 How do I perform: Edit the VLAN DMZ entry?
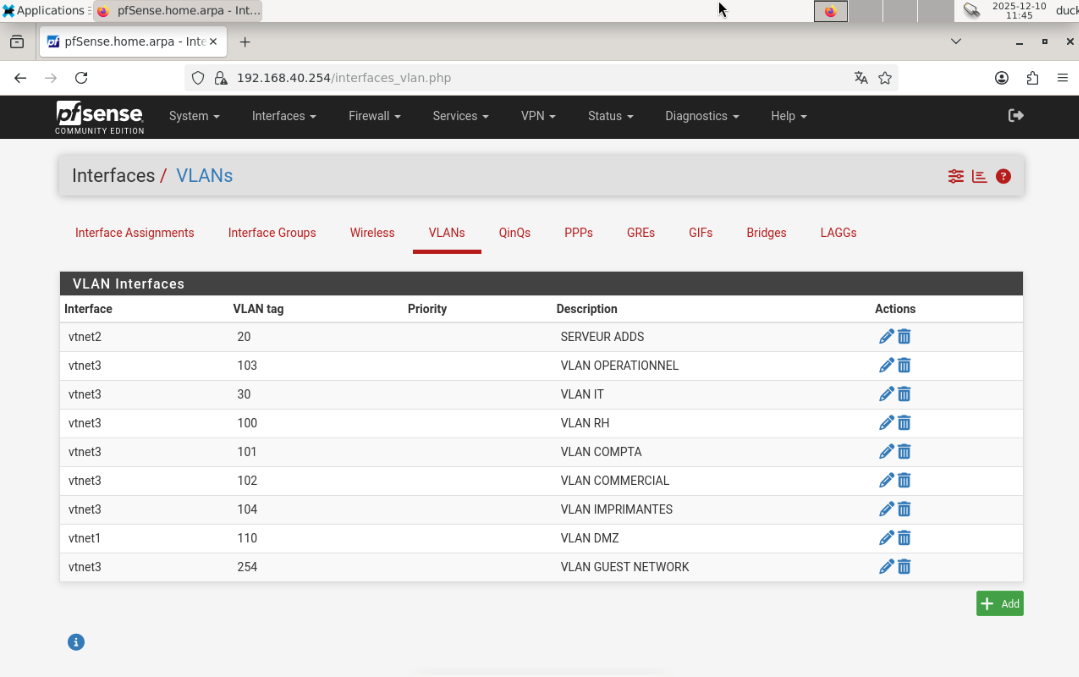pyautogui.click(x=886, y=538)
